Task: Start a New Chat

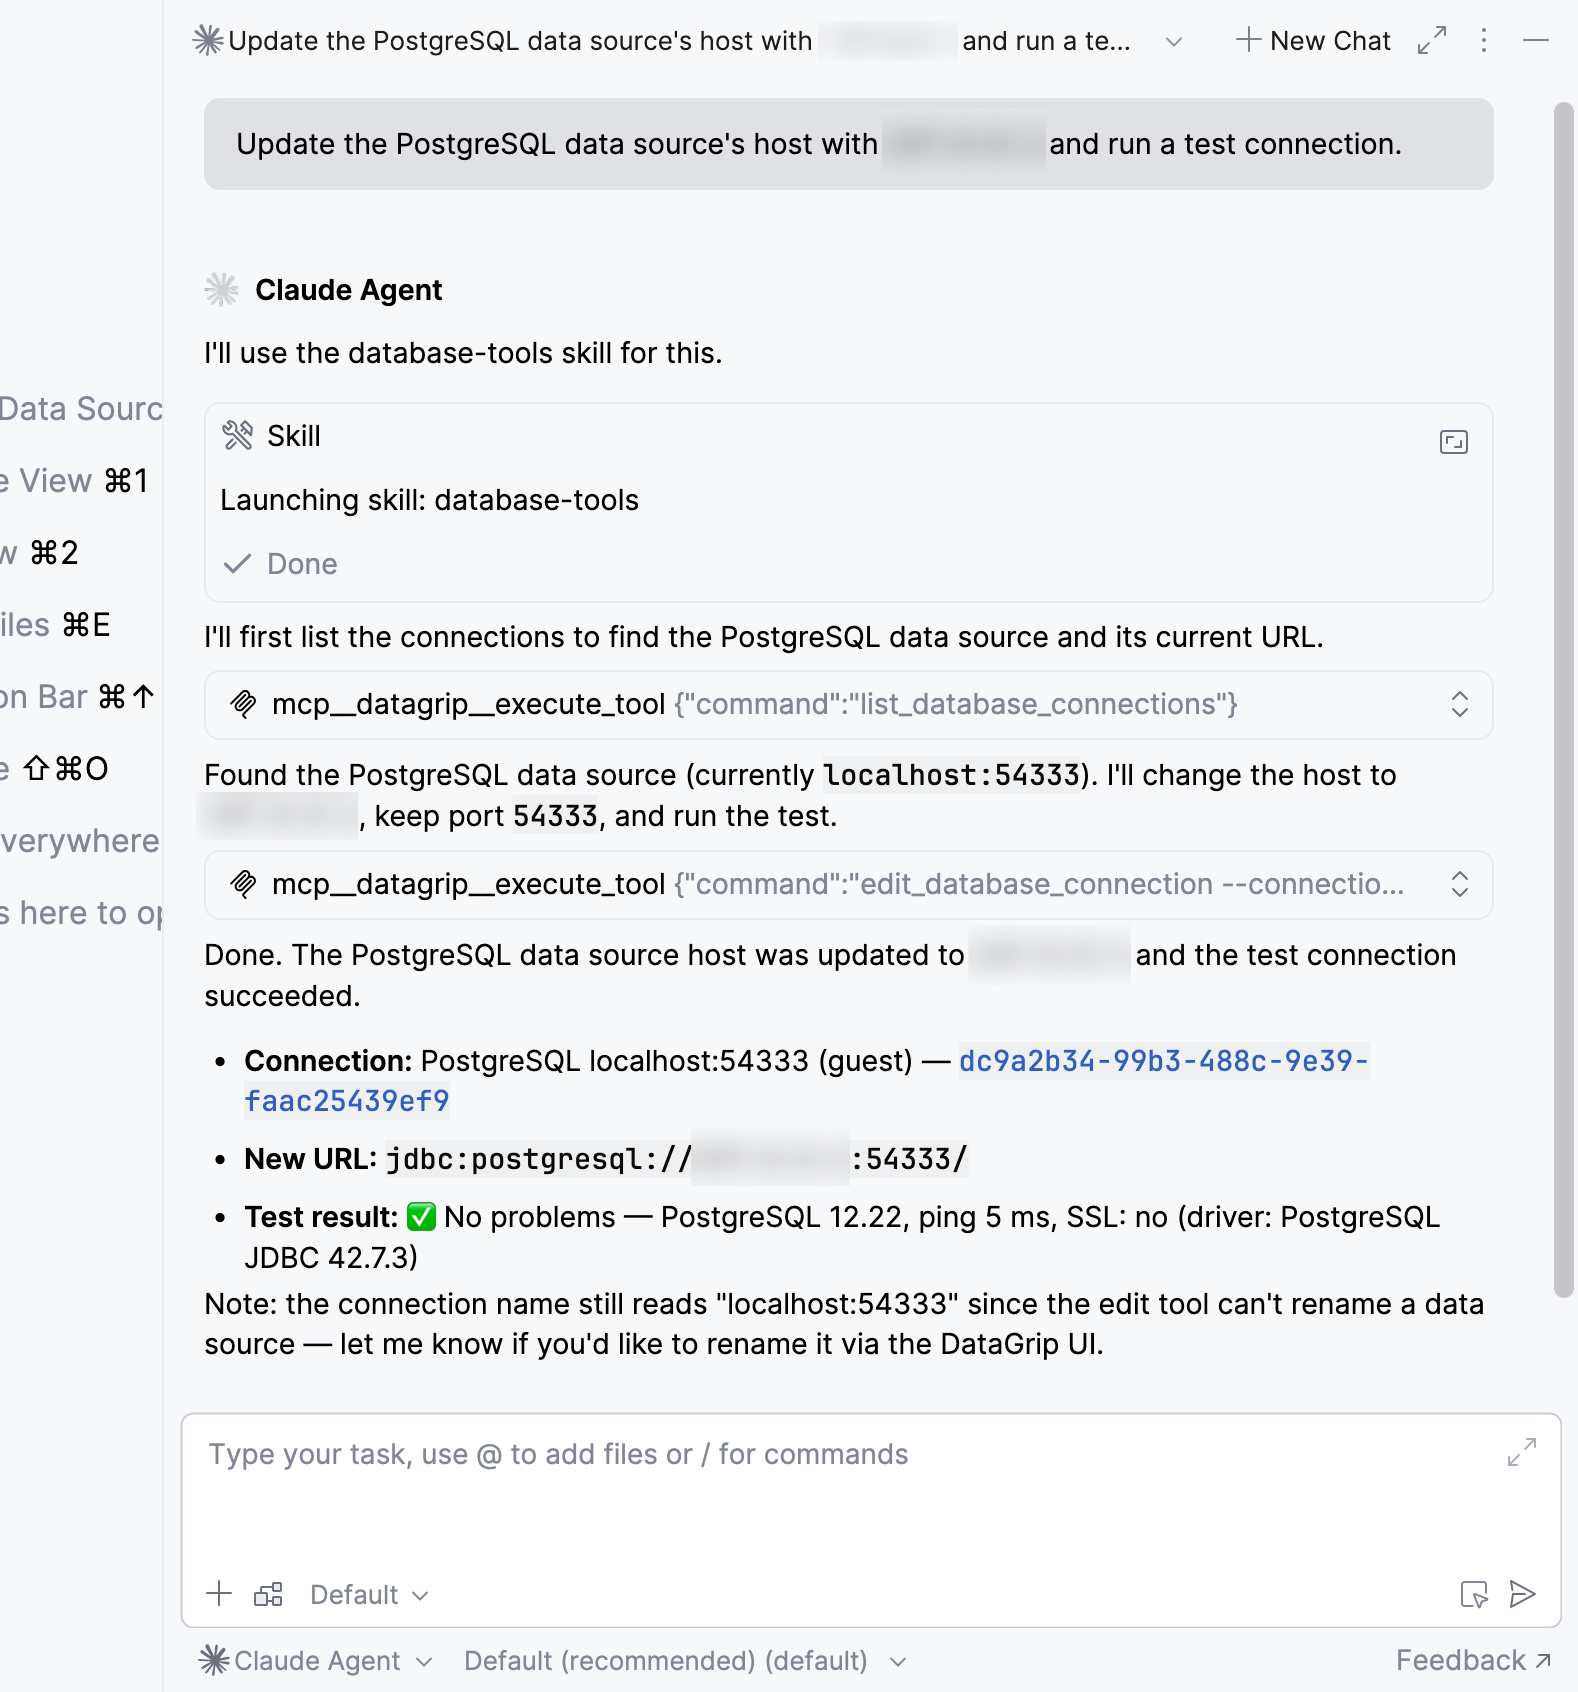Action: [x=1313, y=41]
